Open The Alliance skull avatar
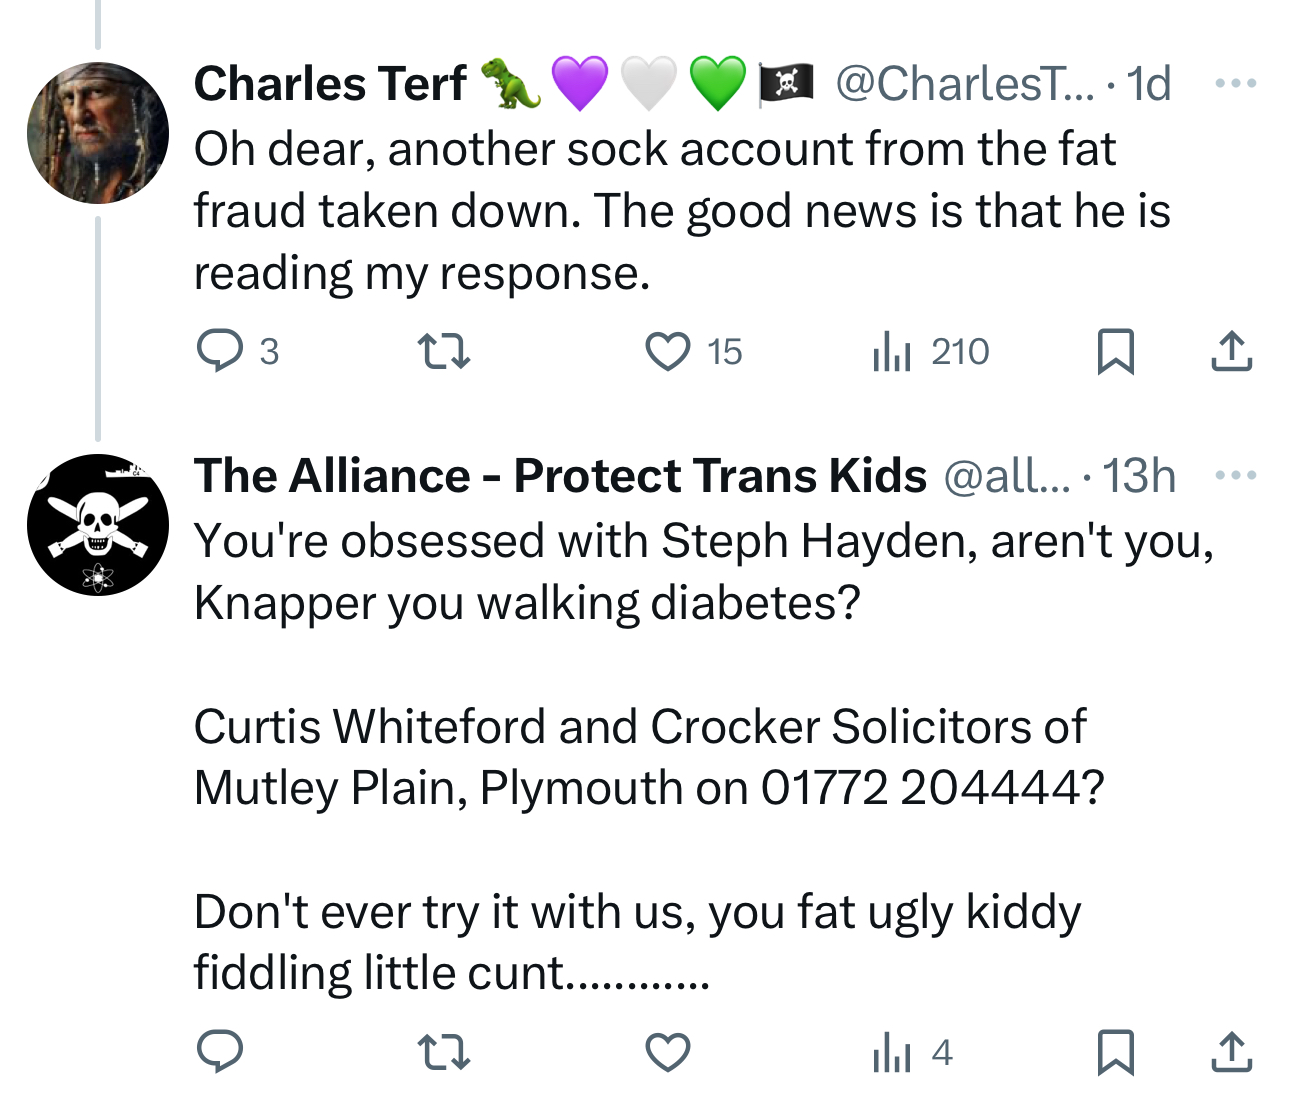 click(98, 525)
